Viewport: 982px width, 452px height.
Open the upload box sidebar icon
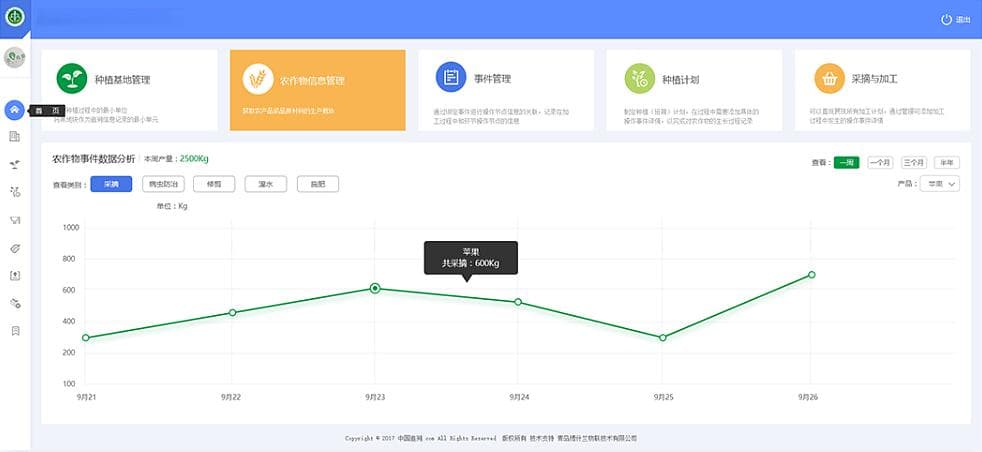click(15, 275)
